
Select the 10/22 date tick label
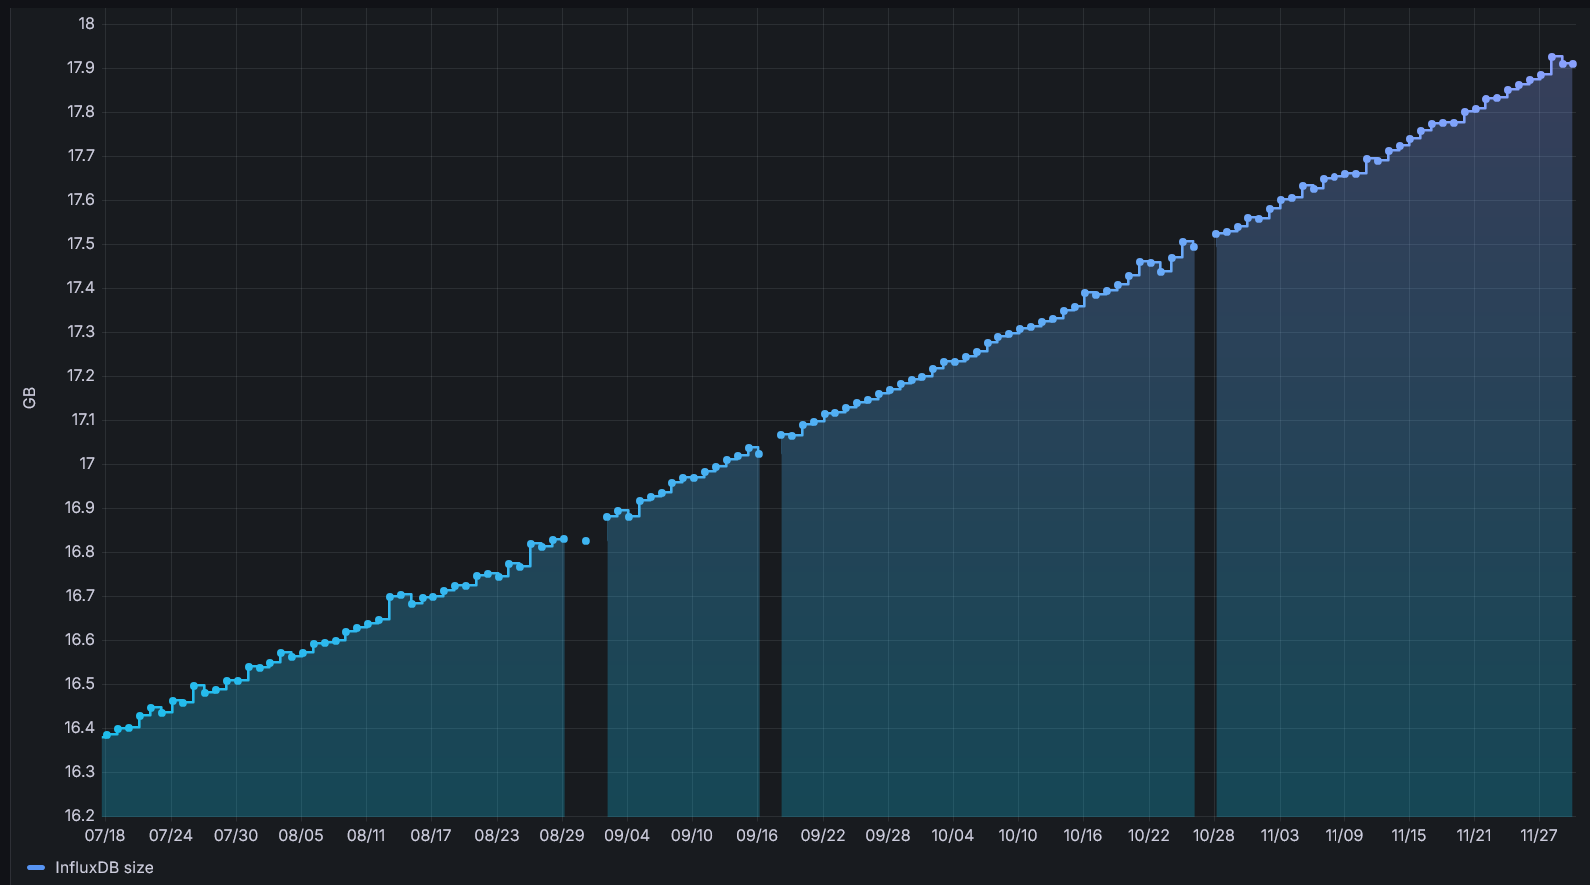(x=1149, y=836)
